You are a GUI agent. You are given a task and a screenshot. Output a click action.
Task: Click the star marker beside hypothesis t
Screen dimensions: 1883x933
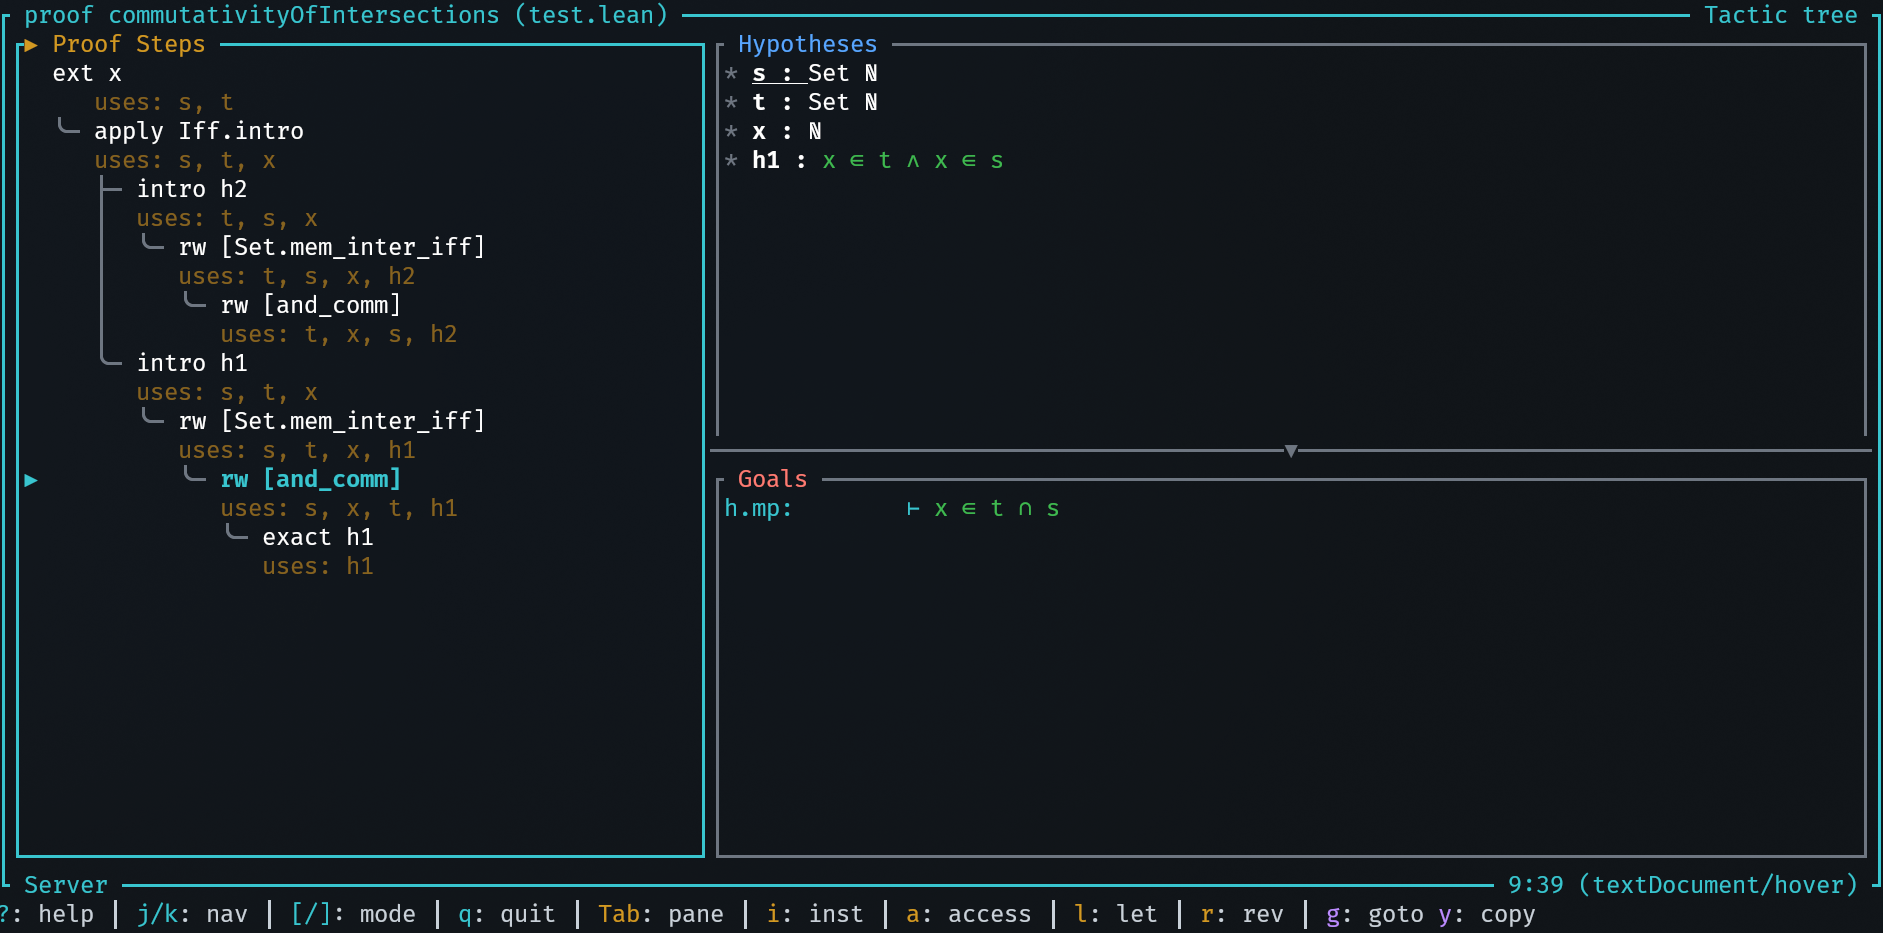[x=731, y=103]
